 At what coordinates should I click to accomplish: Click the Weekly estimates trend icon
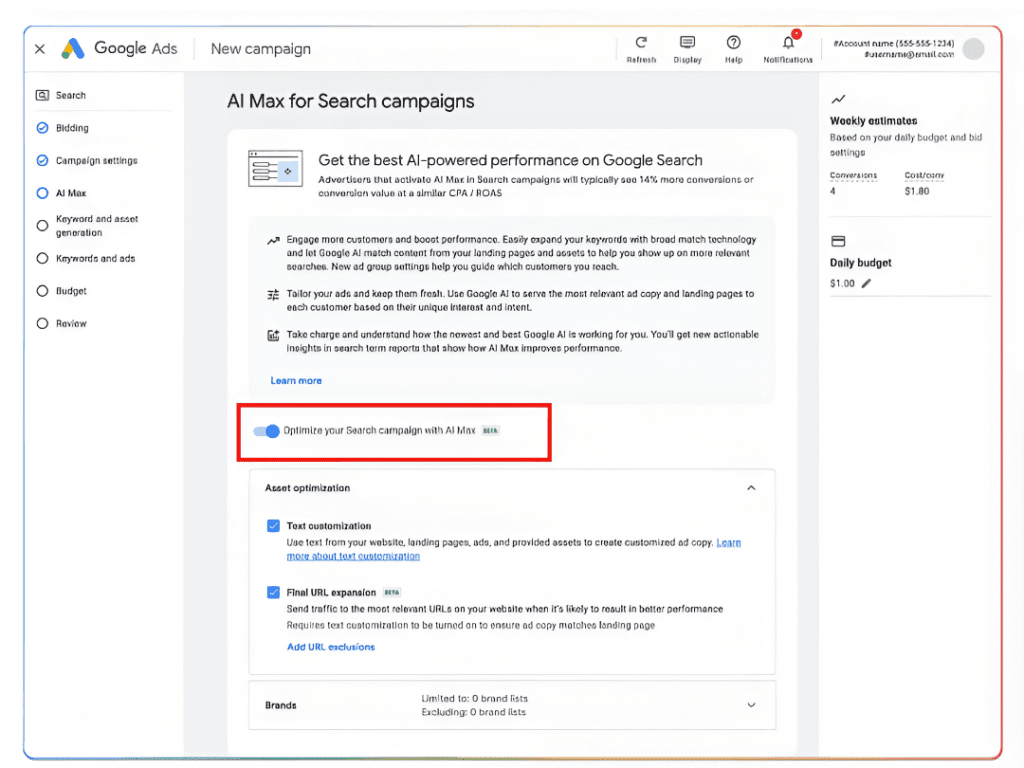838,99
